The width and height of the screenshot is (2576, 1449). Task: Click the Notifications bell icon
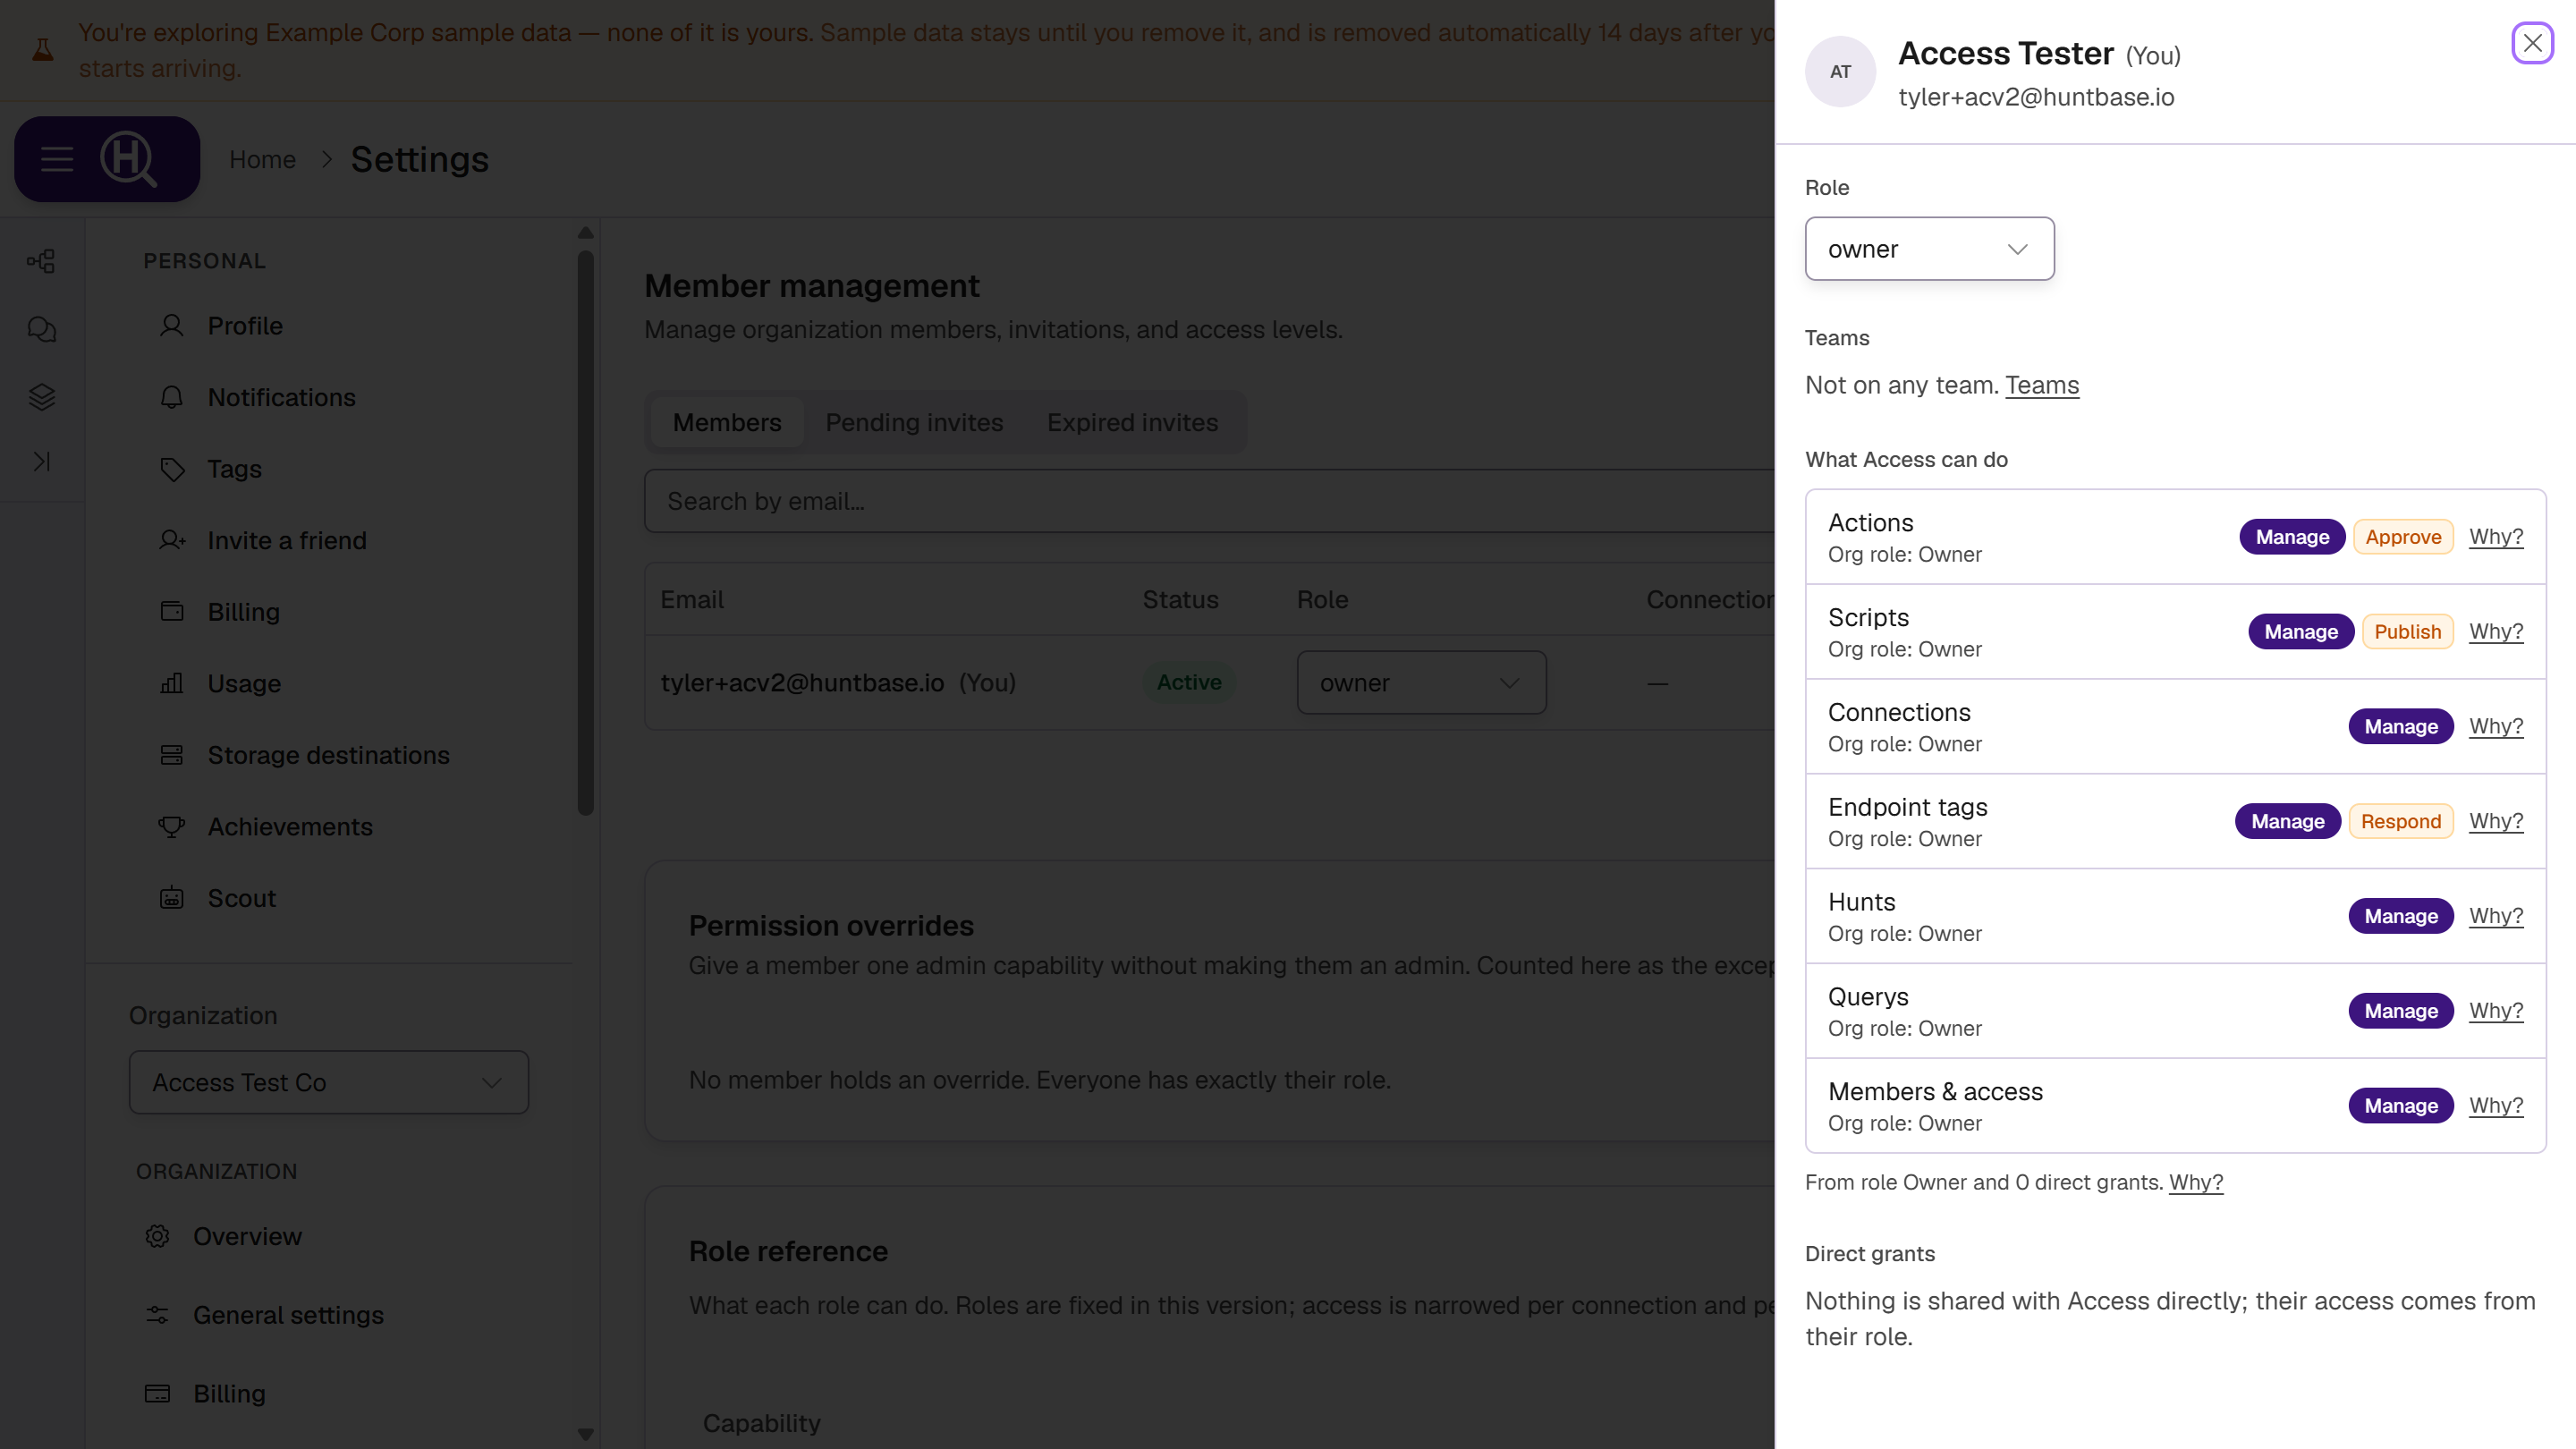(172, 397)
